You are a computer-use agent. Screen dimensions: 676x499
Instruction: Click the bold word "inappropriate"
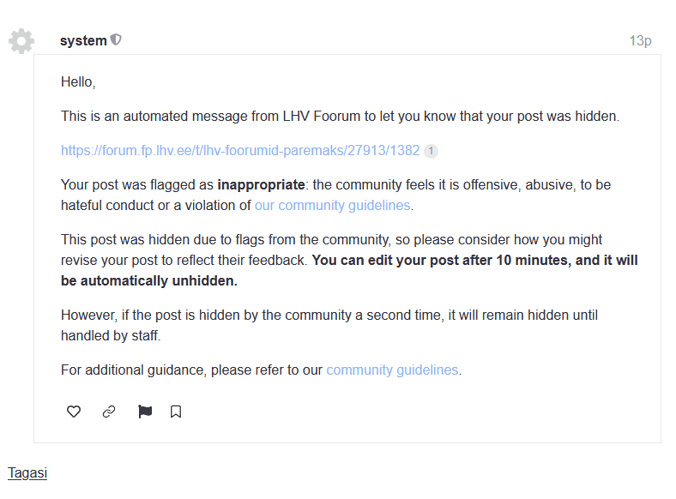coord(262,185)
